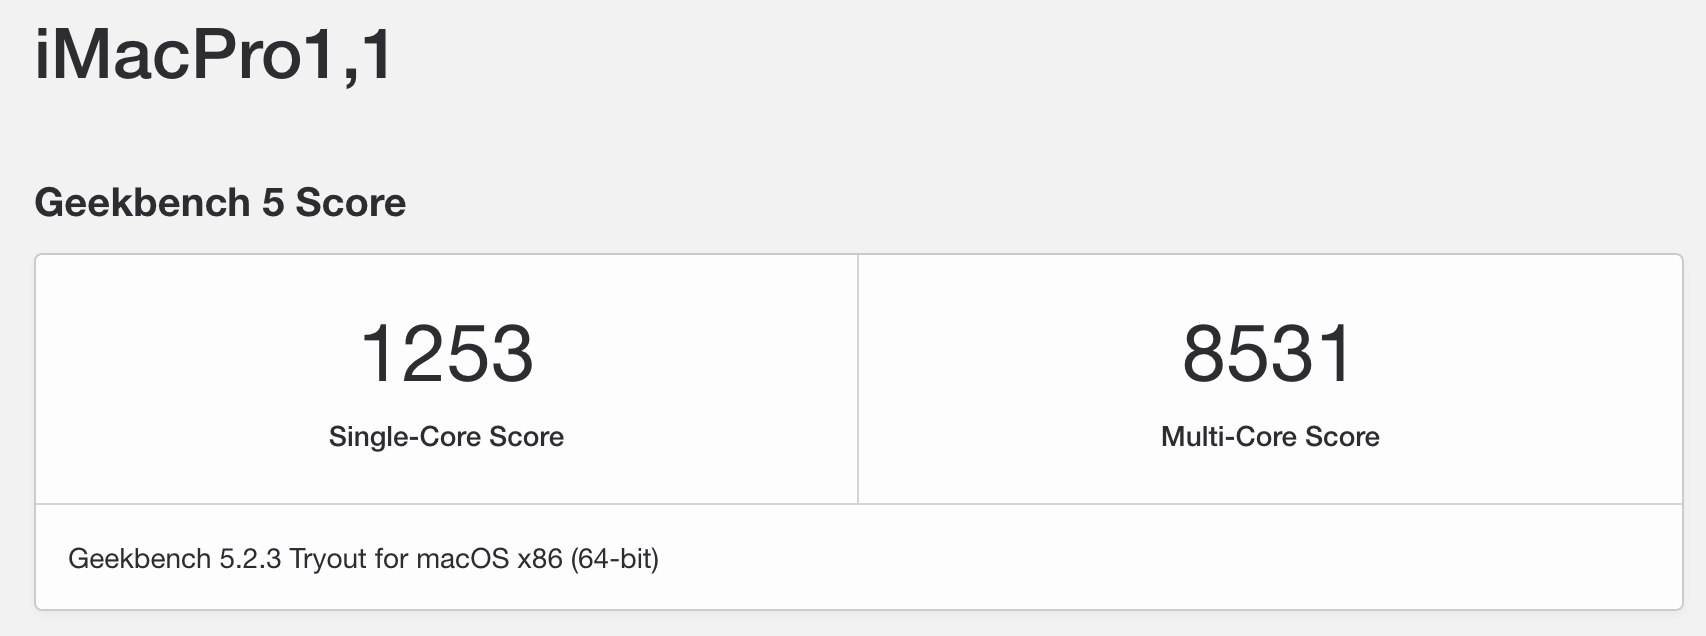
Task: Click "(64-bit)" at the end of the version line
Action: tap(614, 558)
